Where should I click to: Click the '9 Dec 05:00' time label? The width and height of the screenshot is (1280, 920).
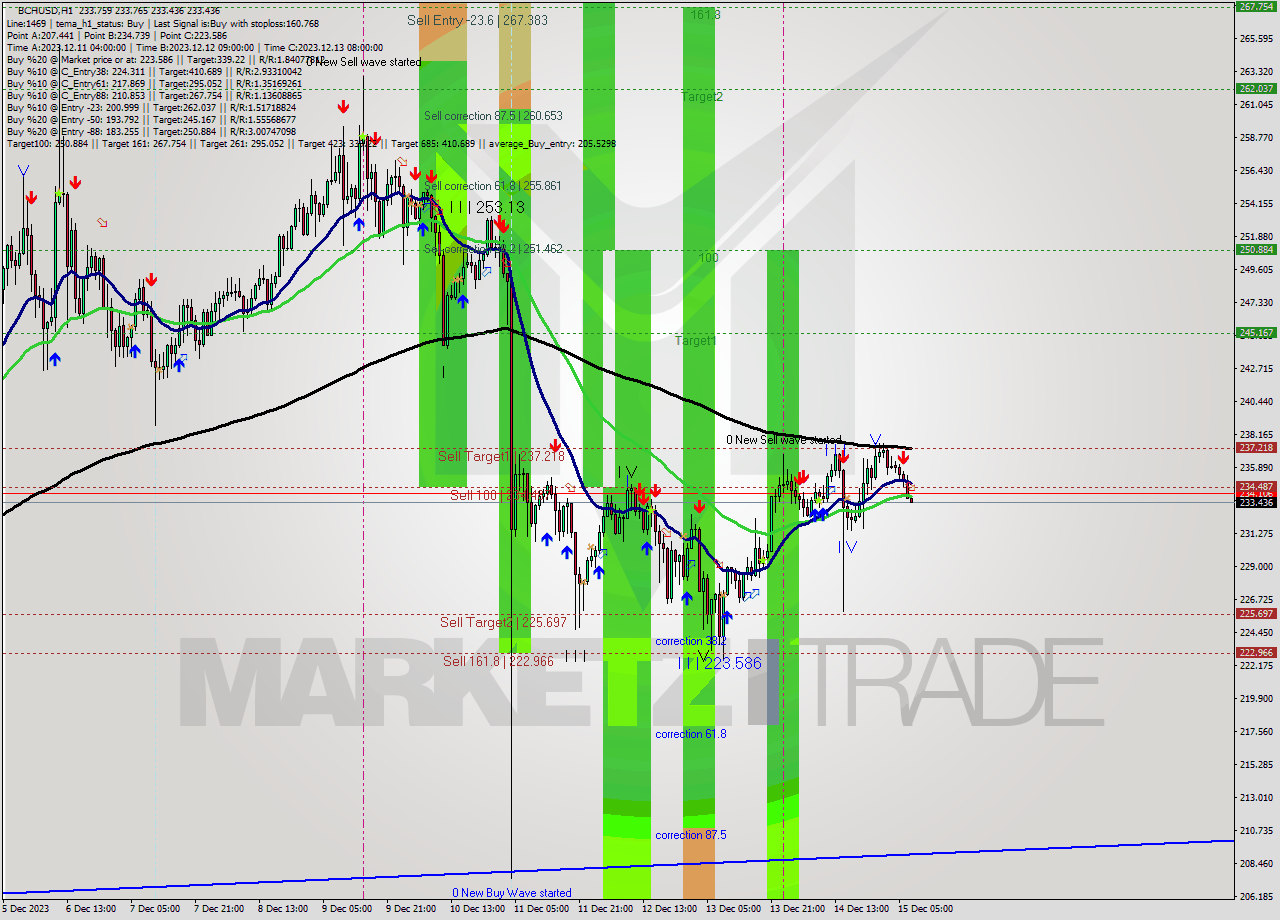pyautogui.click(x=347, y=909)
